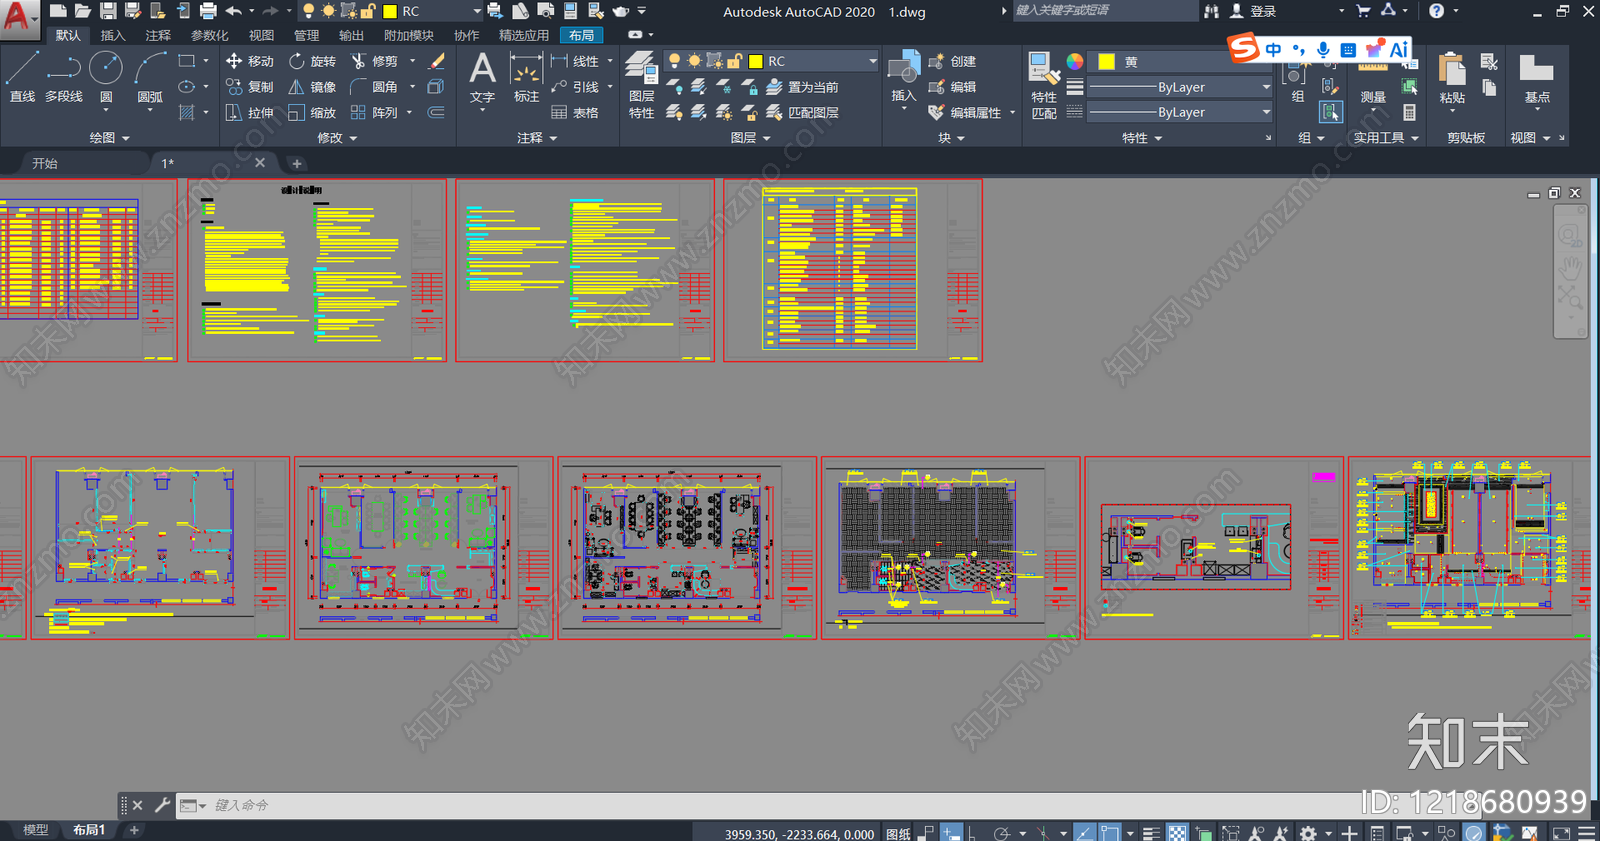The height and width of the screenshot is (841, 1600).
Task: Choose the 修剪 (Trim) command
Action: pyautogui.click(x=374, y=61)
